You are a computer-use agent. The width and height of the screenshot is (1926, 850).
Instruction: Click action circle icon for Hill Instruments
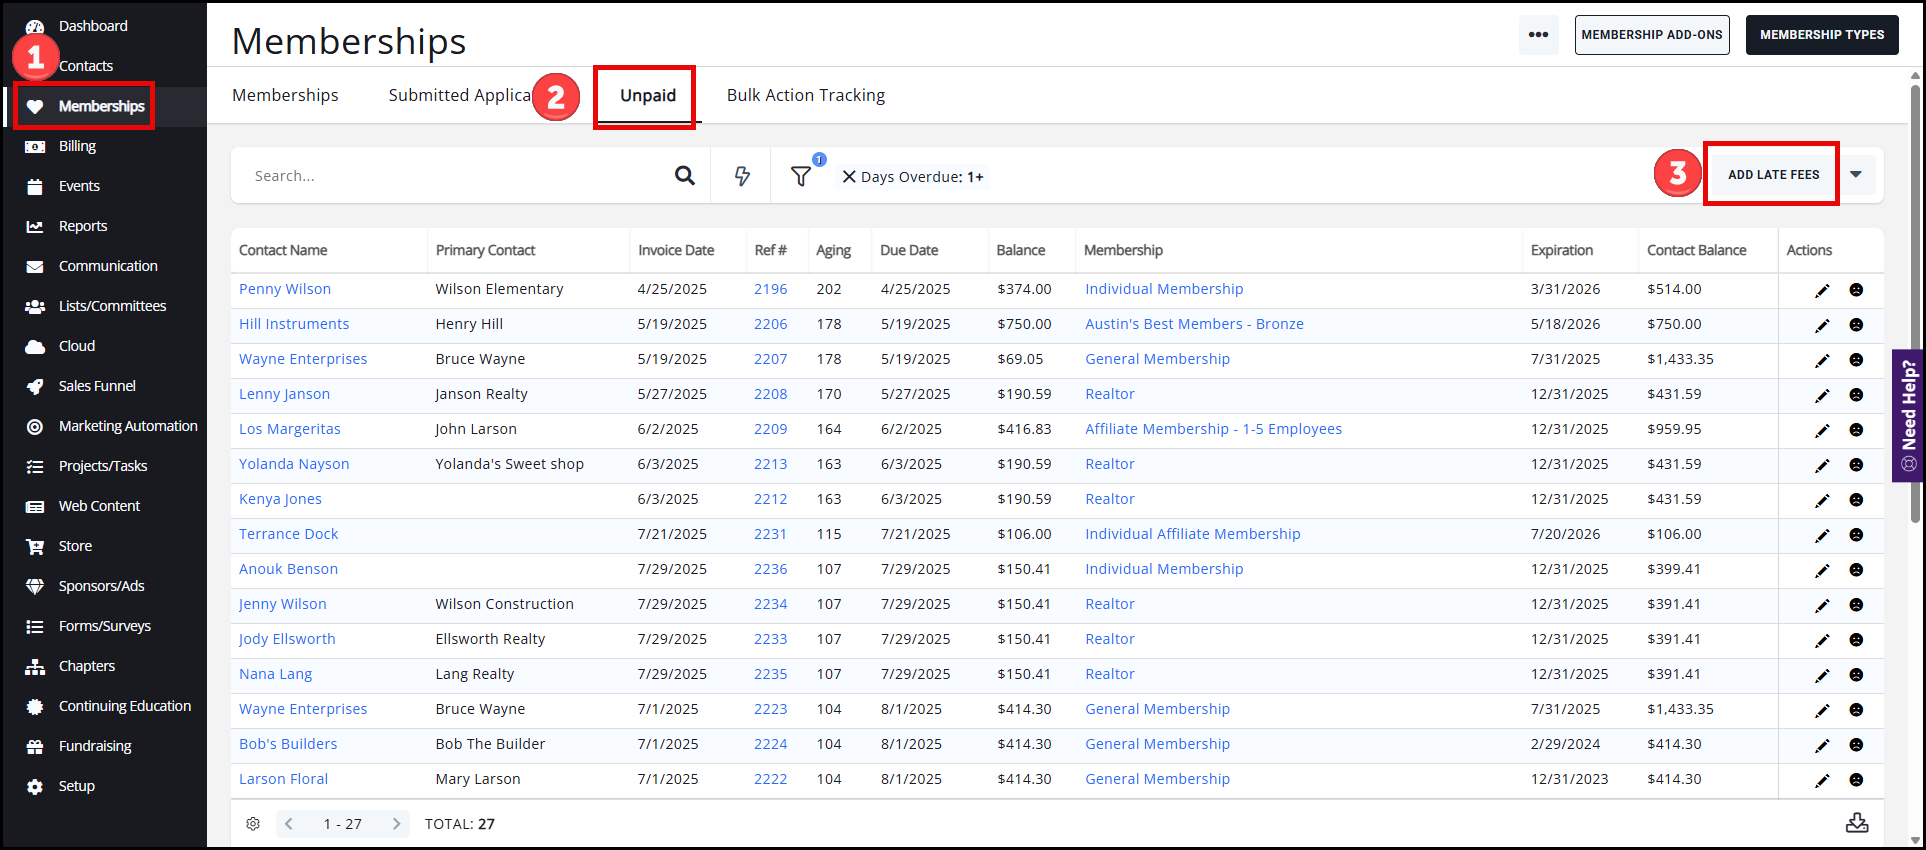[x=1856, y=325]
